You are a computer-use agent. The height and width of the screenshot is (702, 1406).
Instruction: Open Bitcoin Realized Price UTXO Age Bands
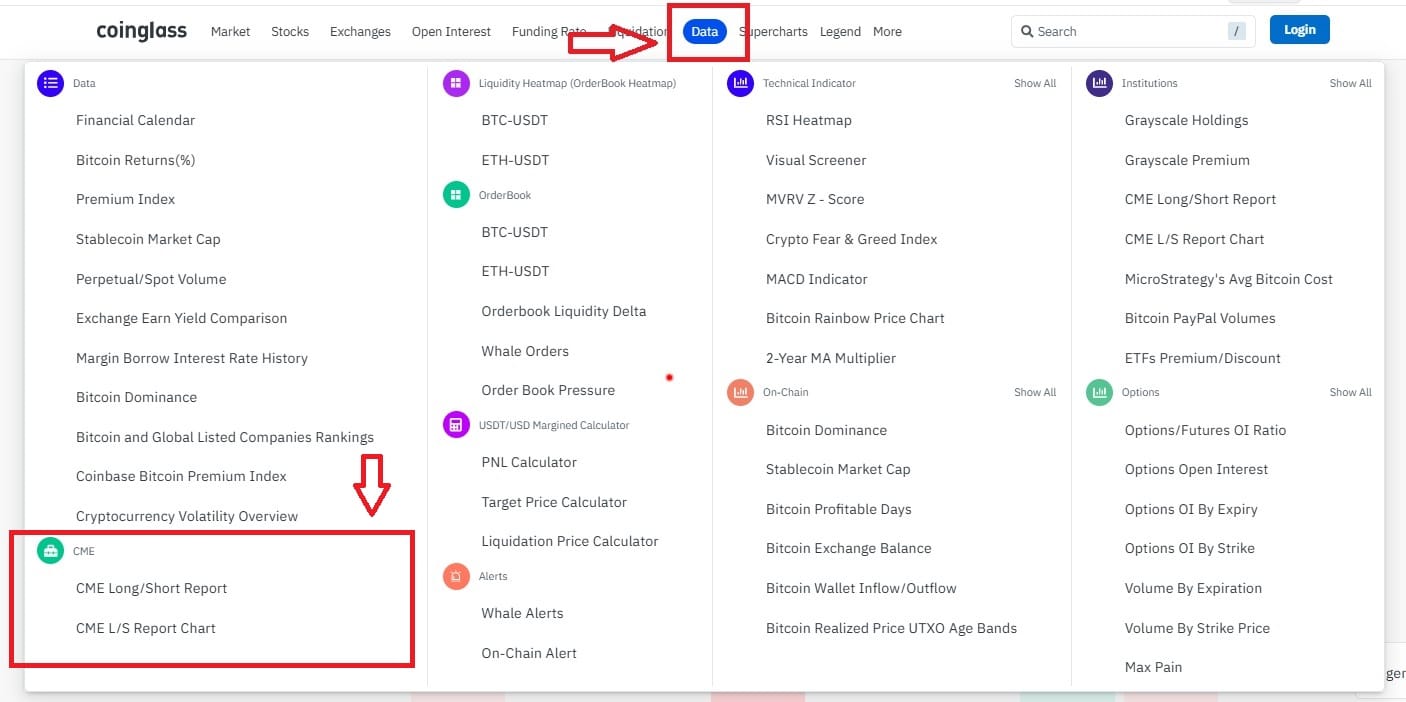pos(891,628)
